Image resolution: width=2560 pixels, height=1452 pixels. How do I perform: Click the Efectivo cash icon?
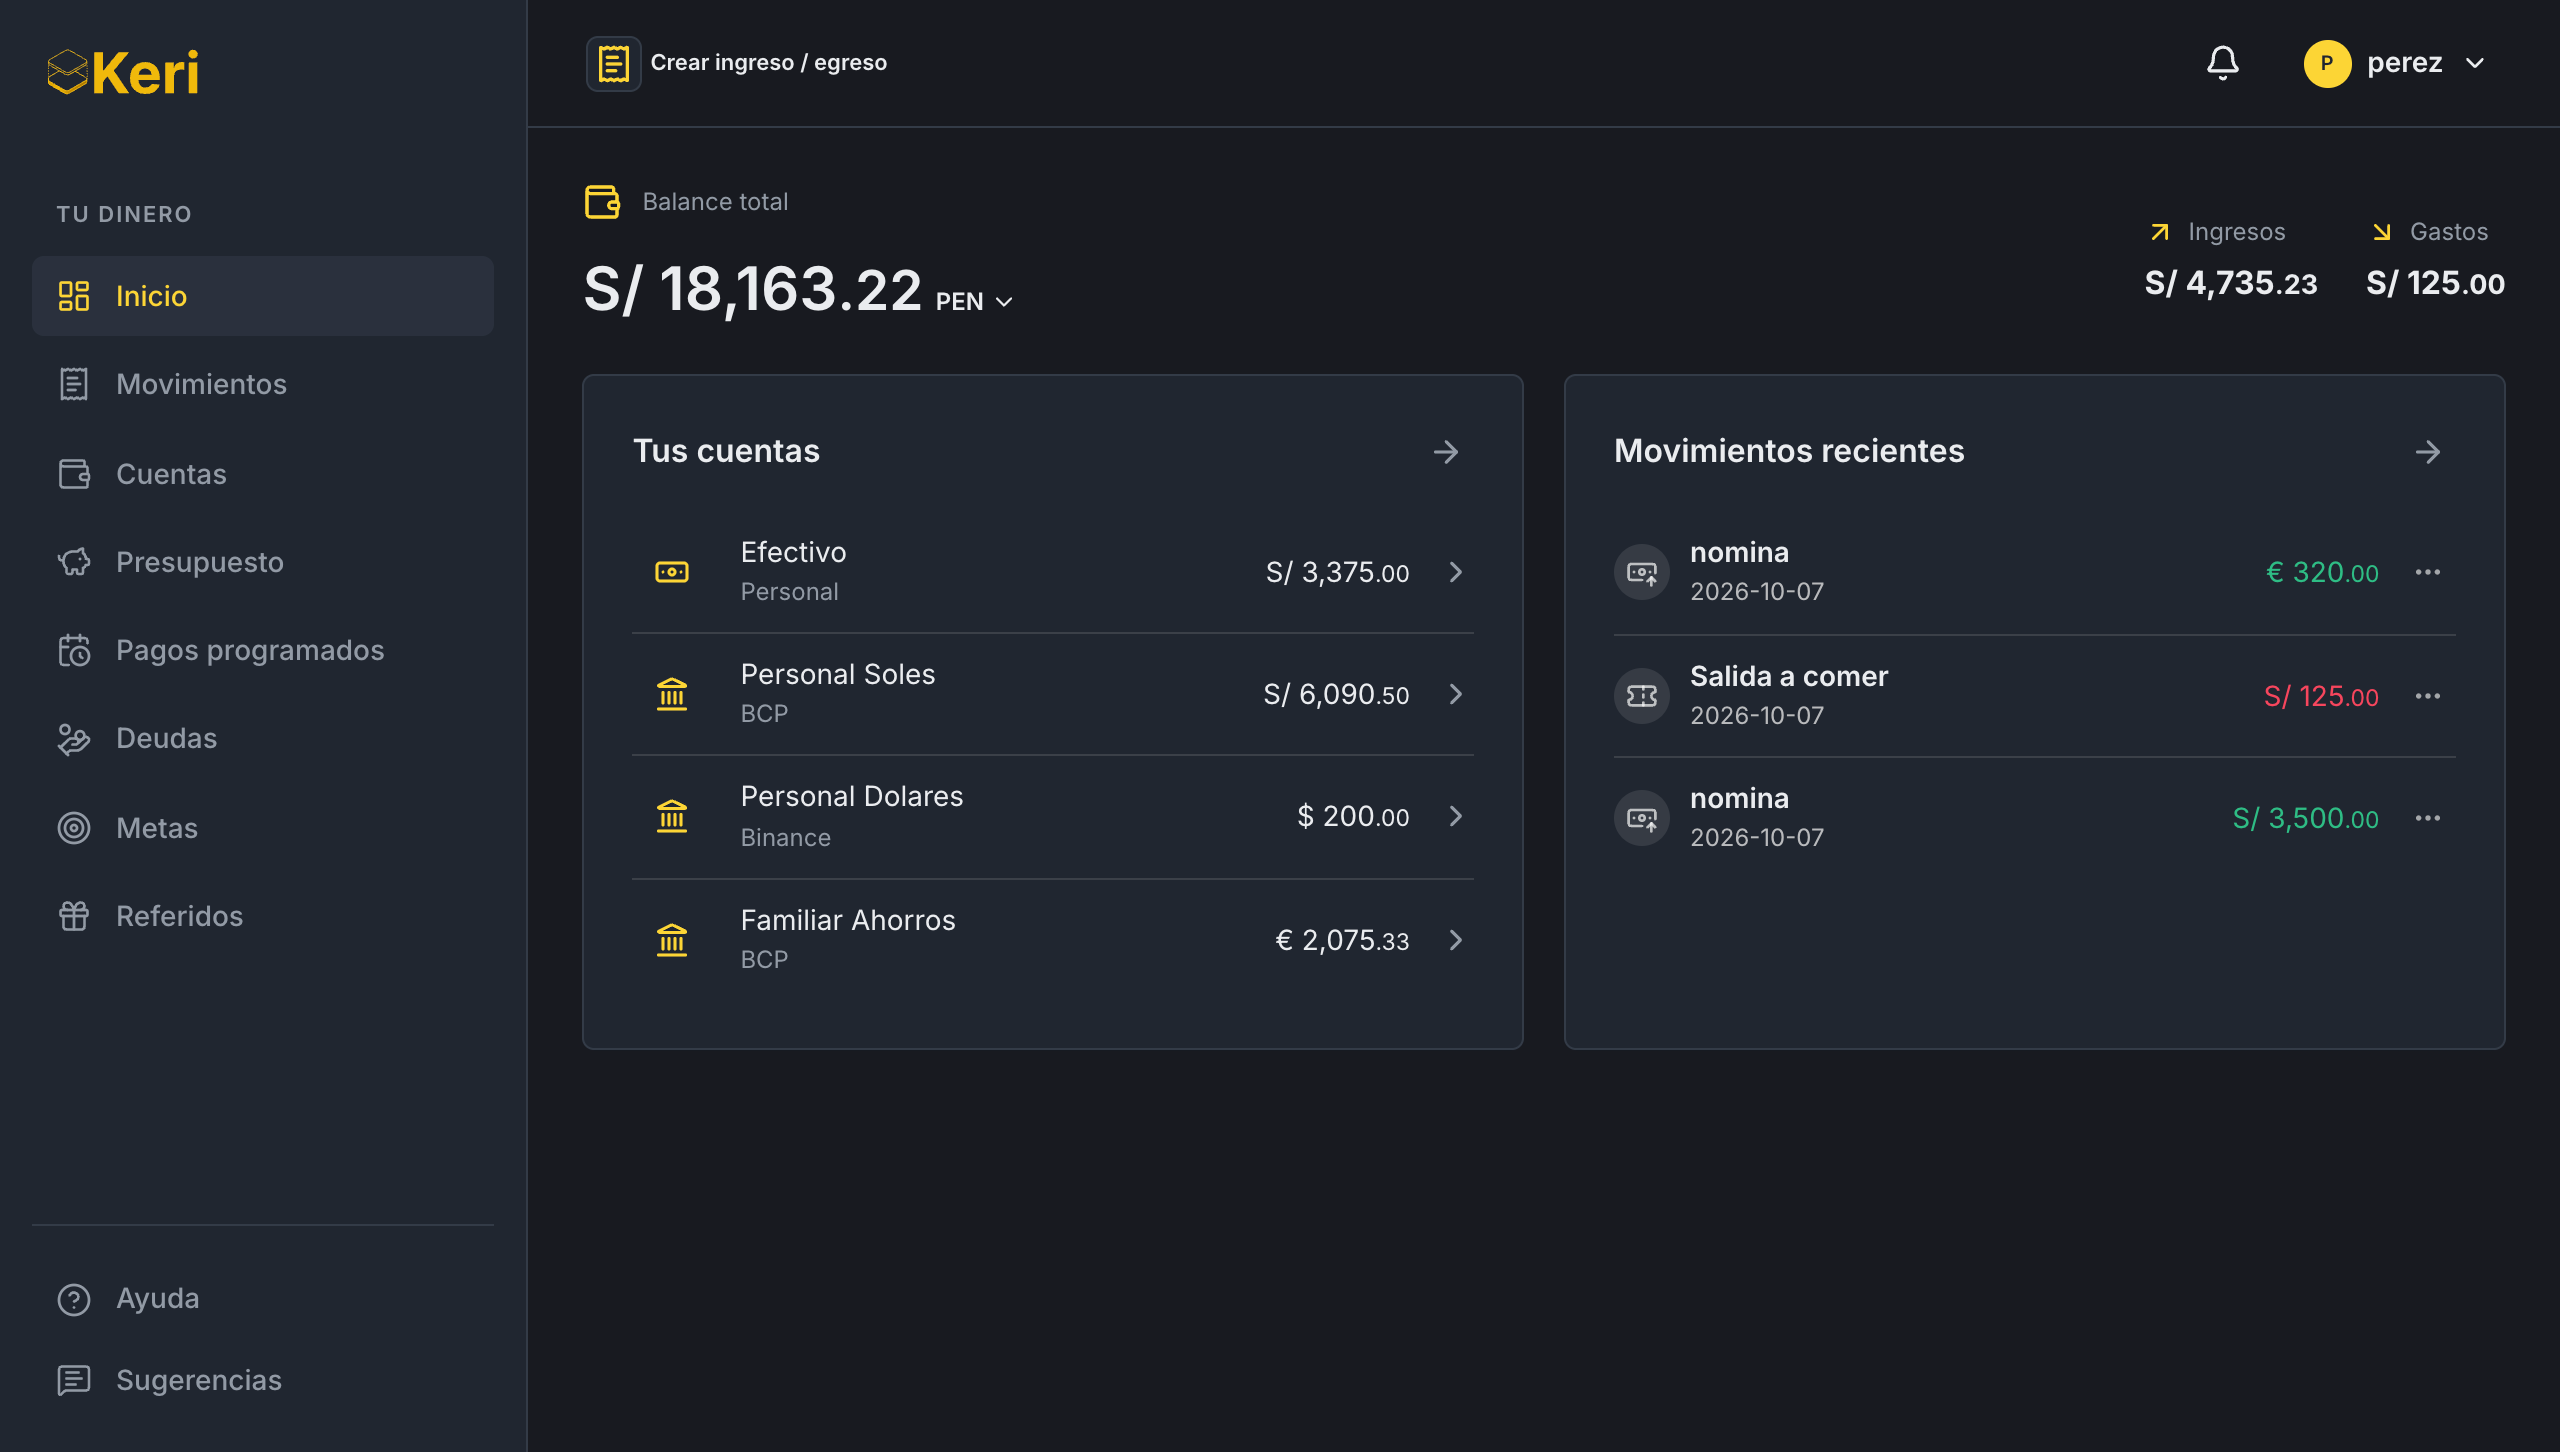[x=672, y=572]
